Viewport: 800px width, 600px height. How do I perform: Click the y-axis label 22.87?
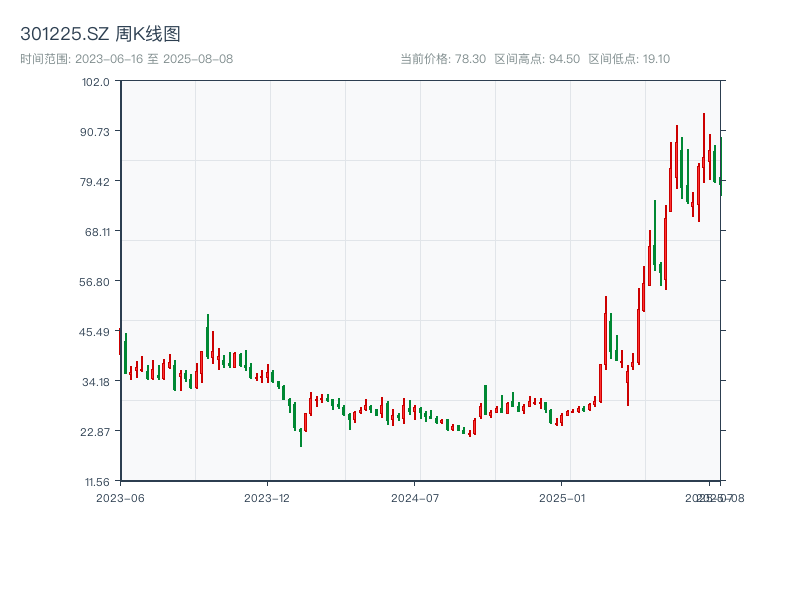point(95,432)
